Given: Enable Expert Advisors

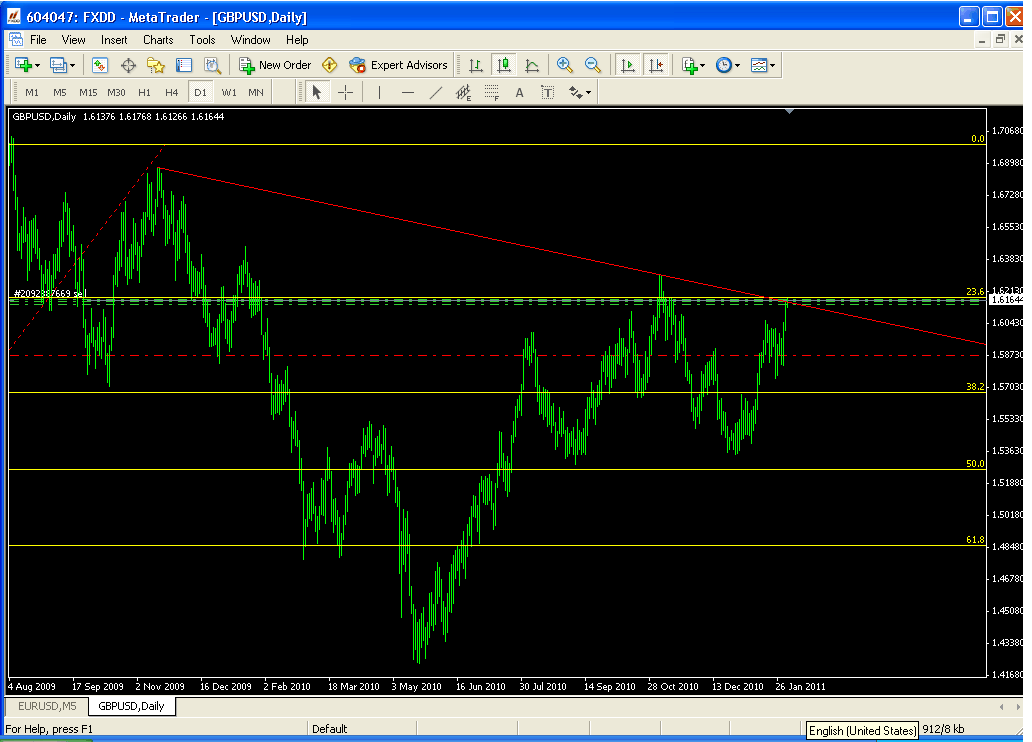Looking at the screenshot, I should point(398,65).
